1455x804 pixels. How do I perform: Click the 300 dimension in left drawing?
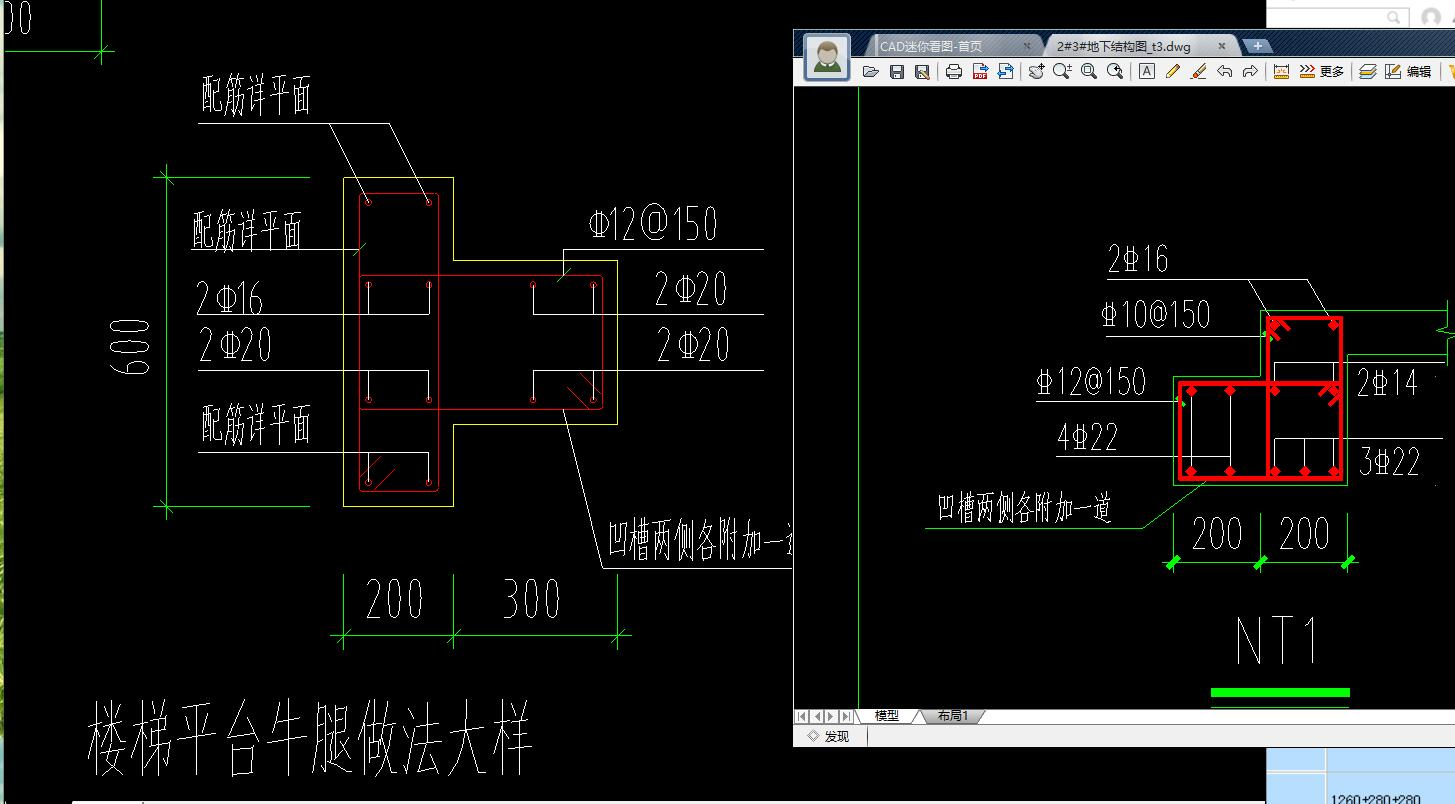[x=532, y=600]
